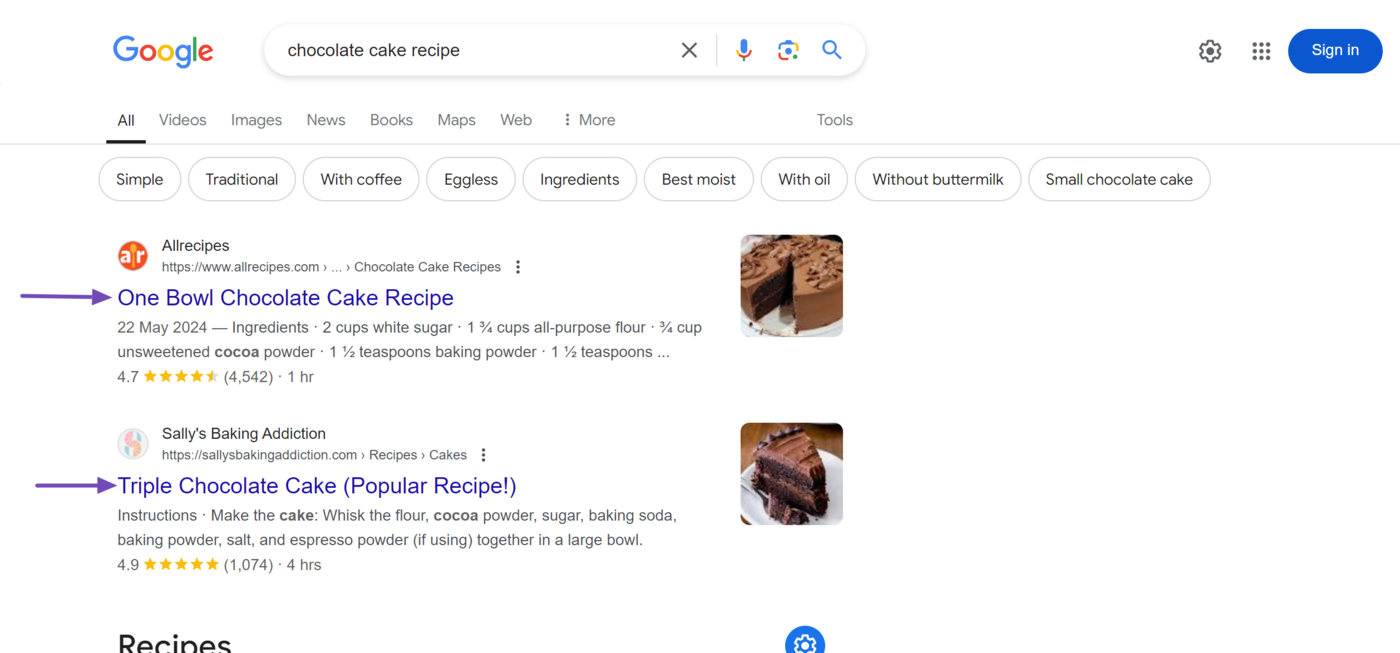This screenshot has width=1400, height=653.
Task: Switch to the Images tab
Action: point(256,120)
